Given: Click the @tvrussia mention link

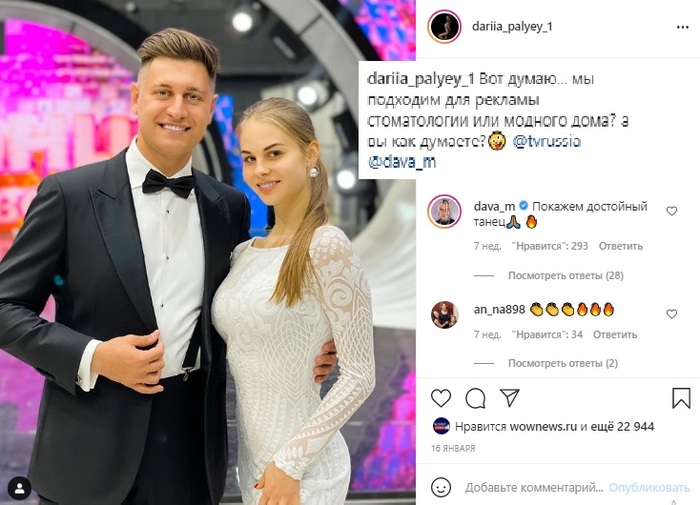Looking at the screenshot, I should point(547,142).
